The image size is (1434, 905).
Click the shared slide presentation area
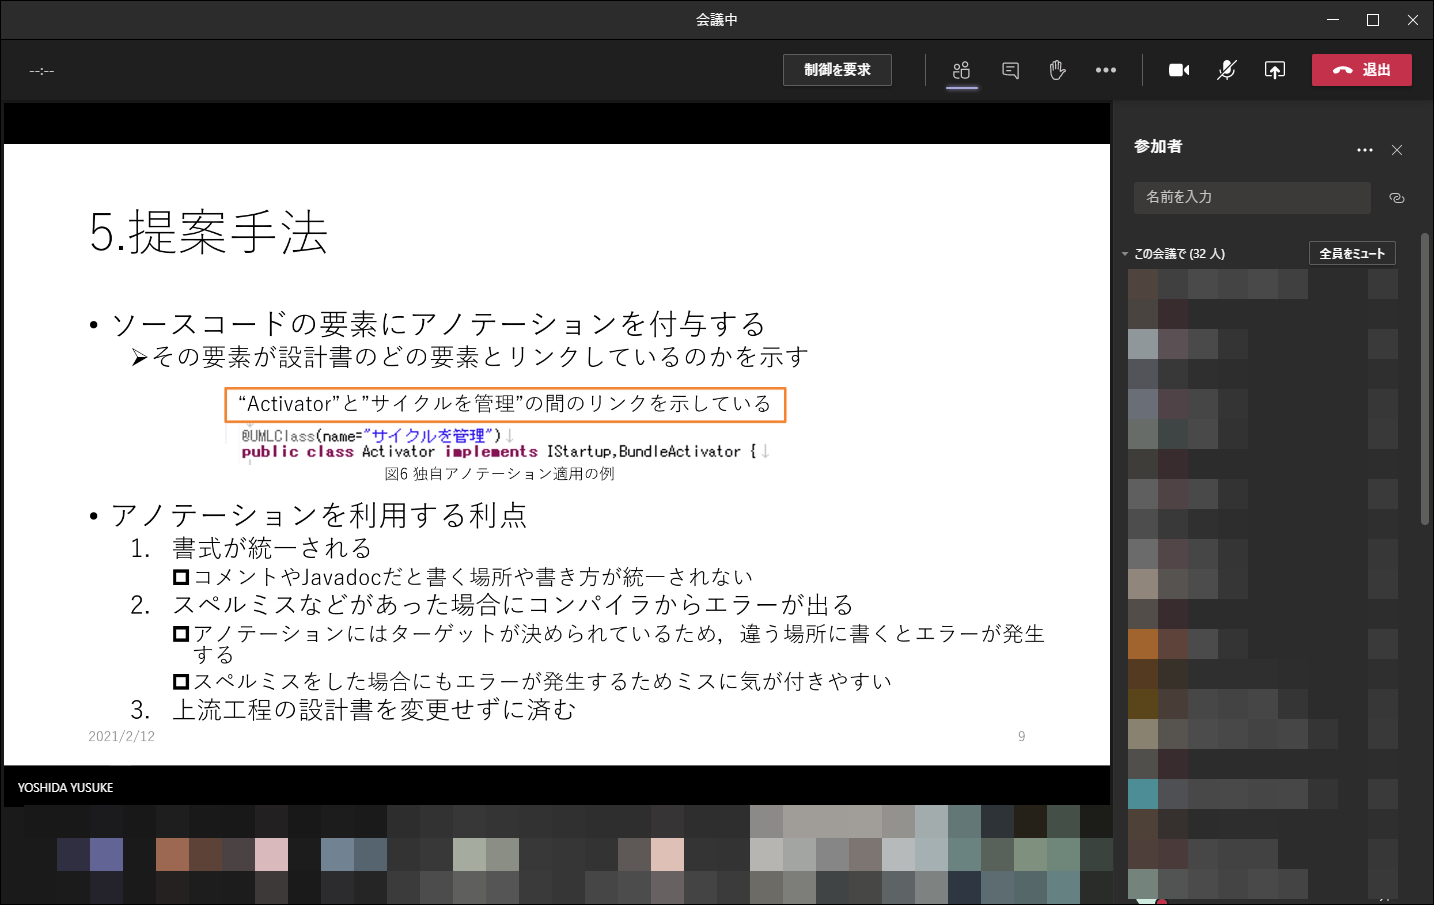pyautogui.click(x=556, y=454)
